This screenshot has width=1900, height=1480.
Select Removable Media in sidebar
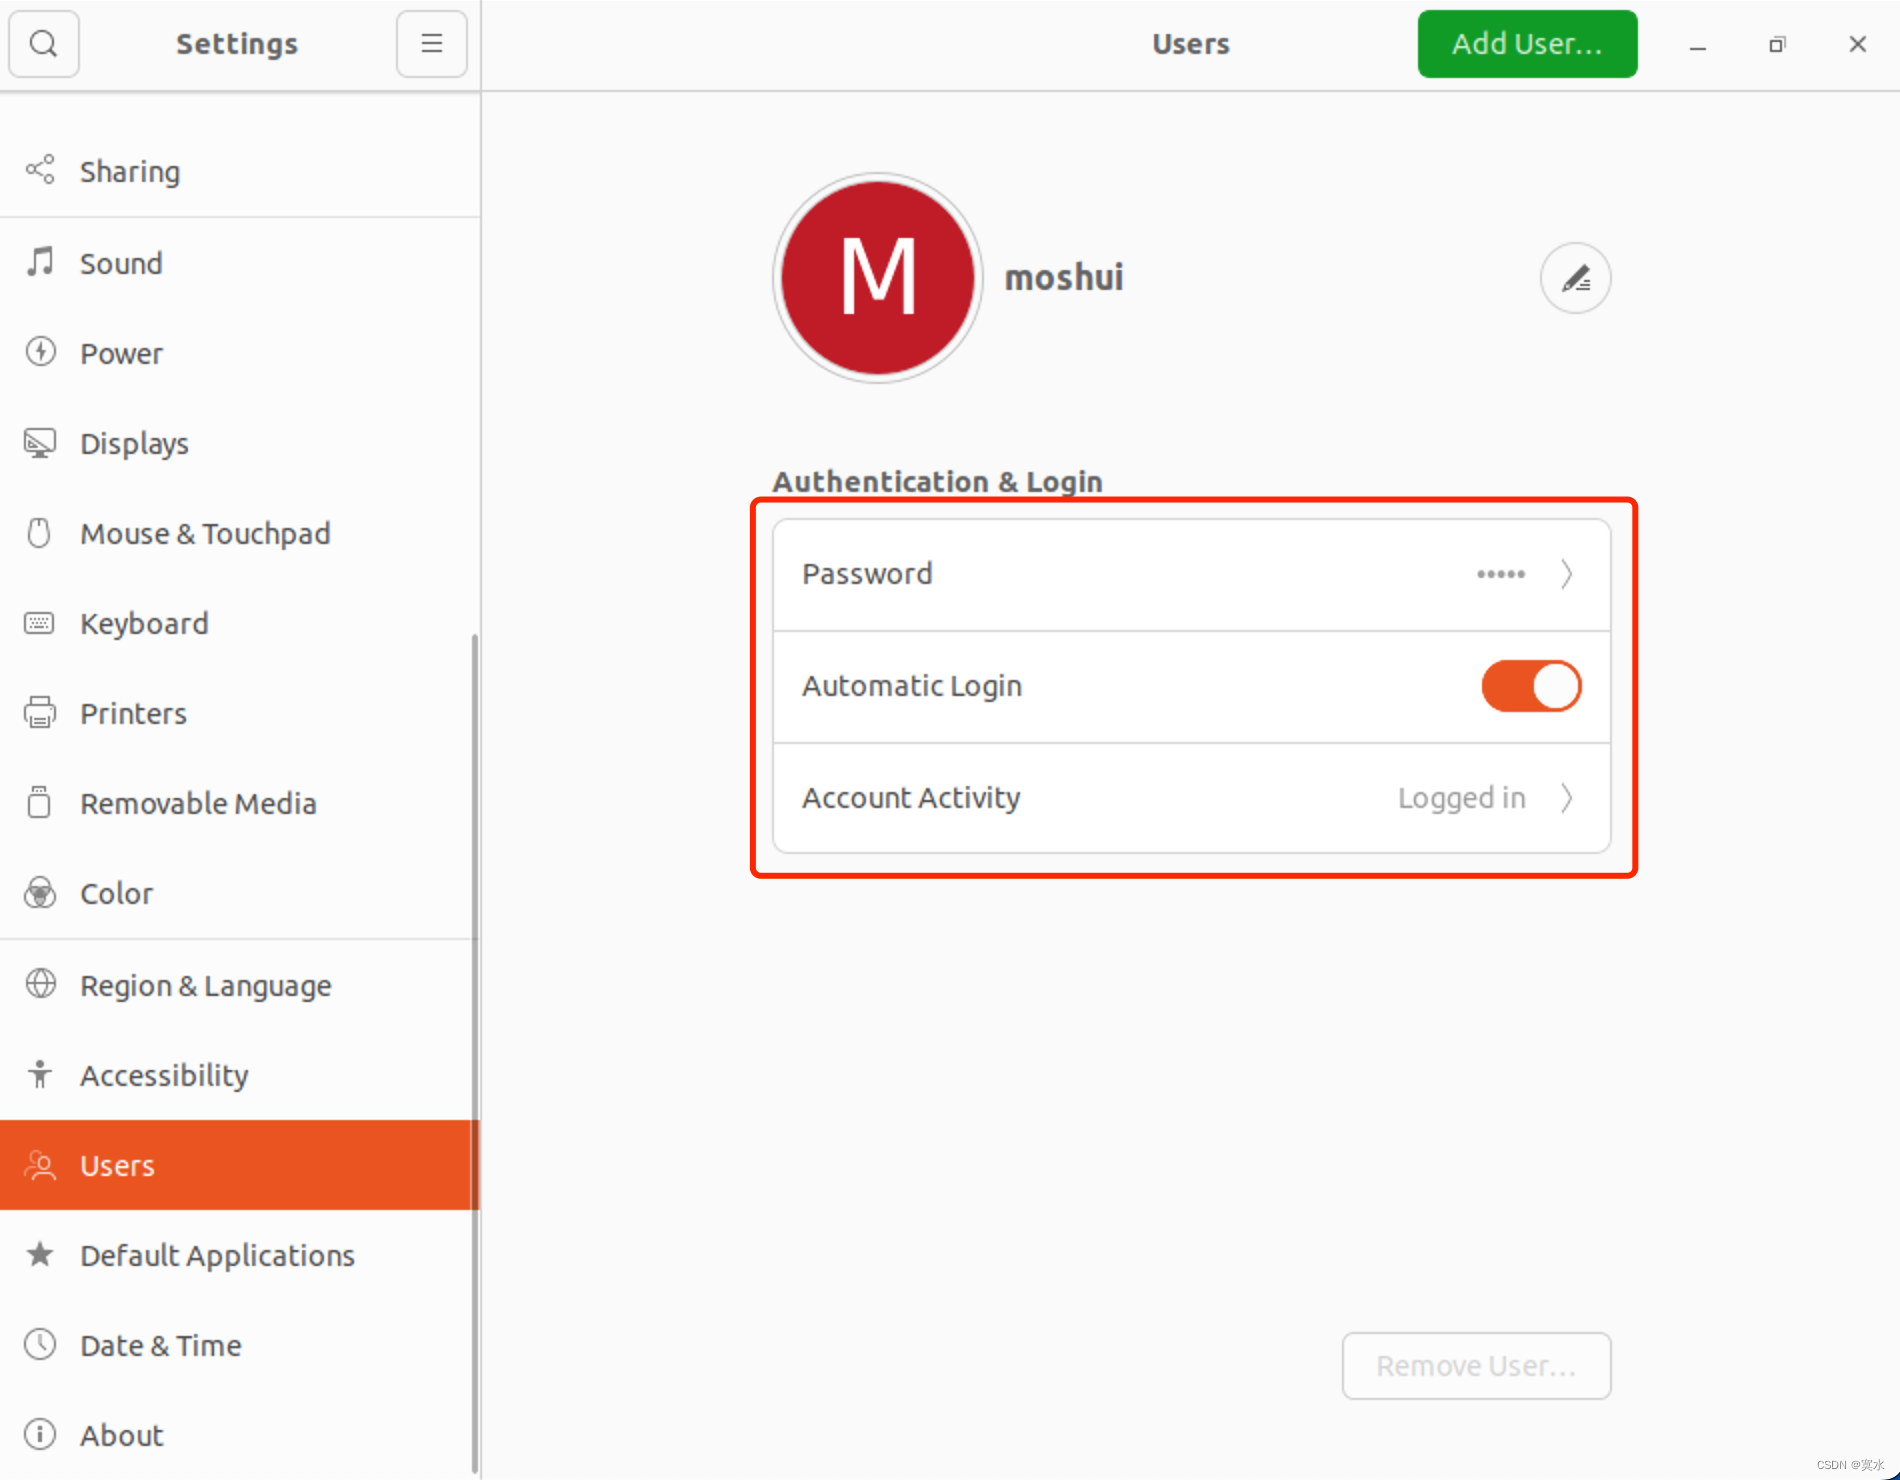click(x=240, y=803)
